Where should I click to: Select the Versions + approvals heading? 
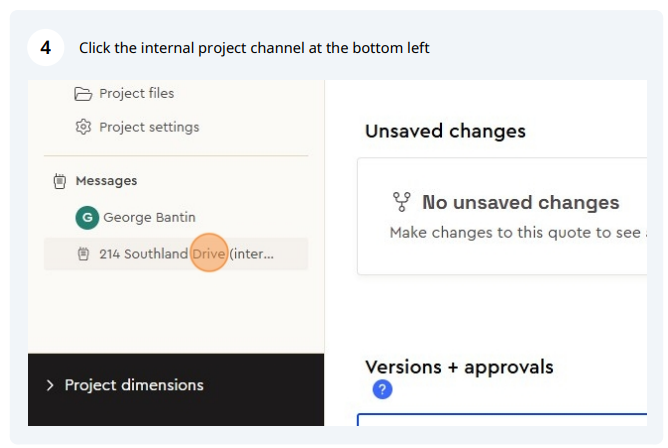point(459,367)
